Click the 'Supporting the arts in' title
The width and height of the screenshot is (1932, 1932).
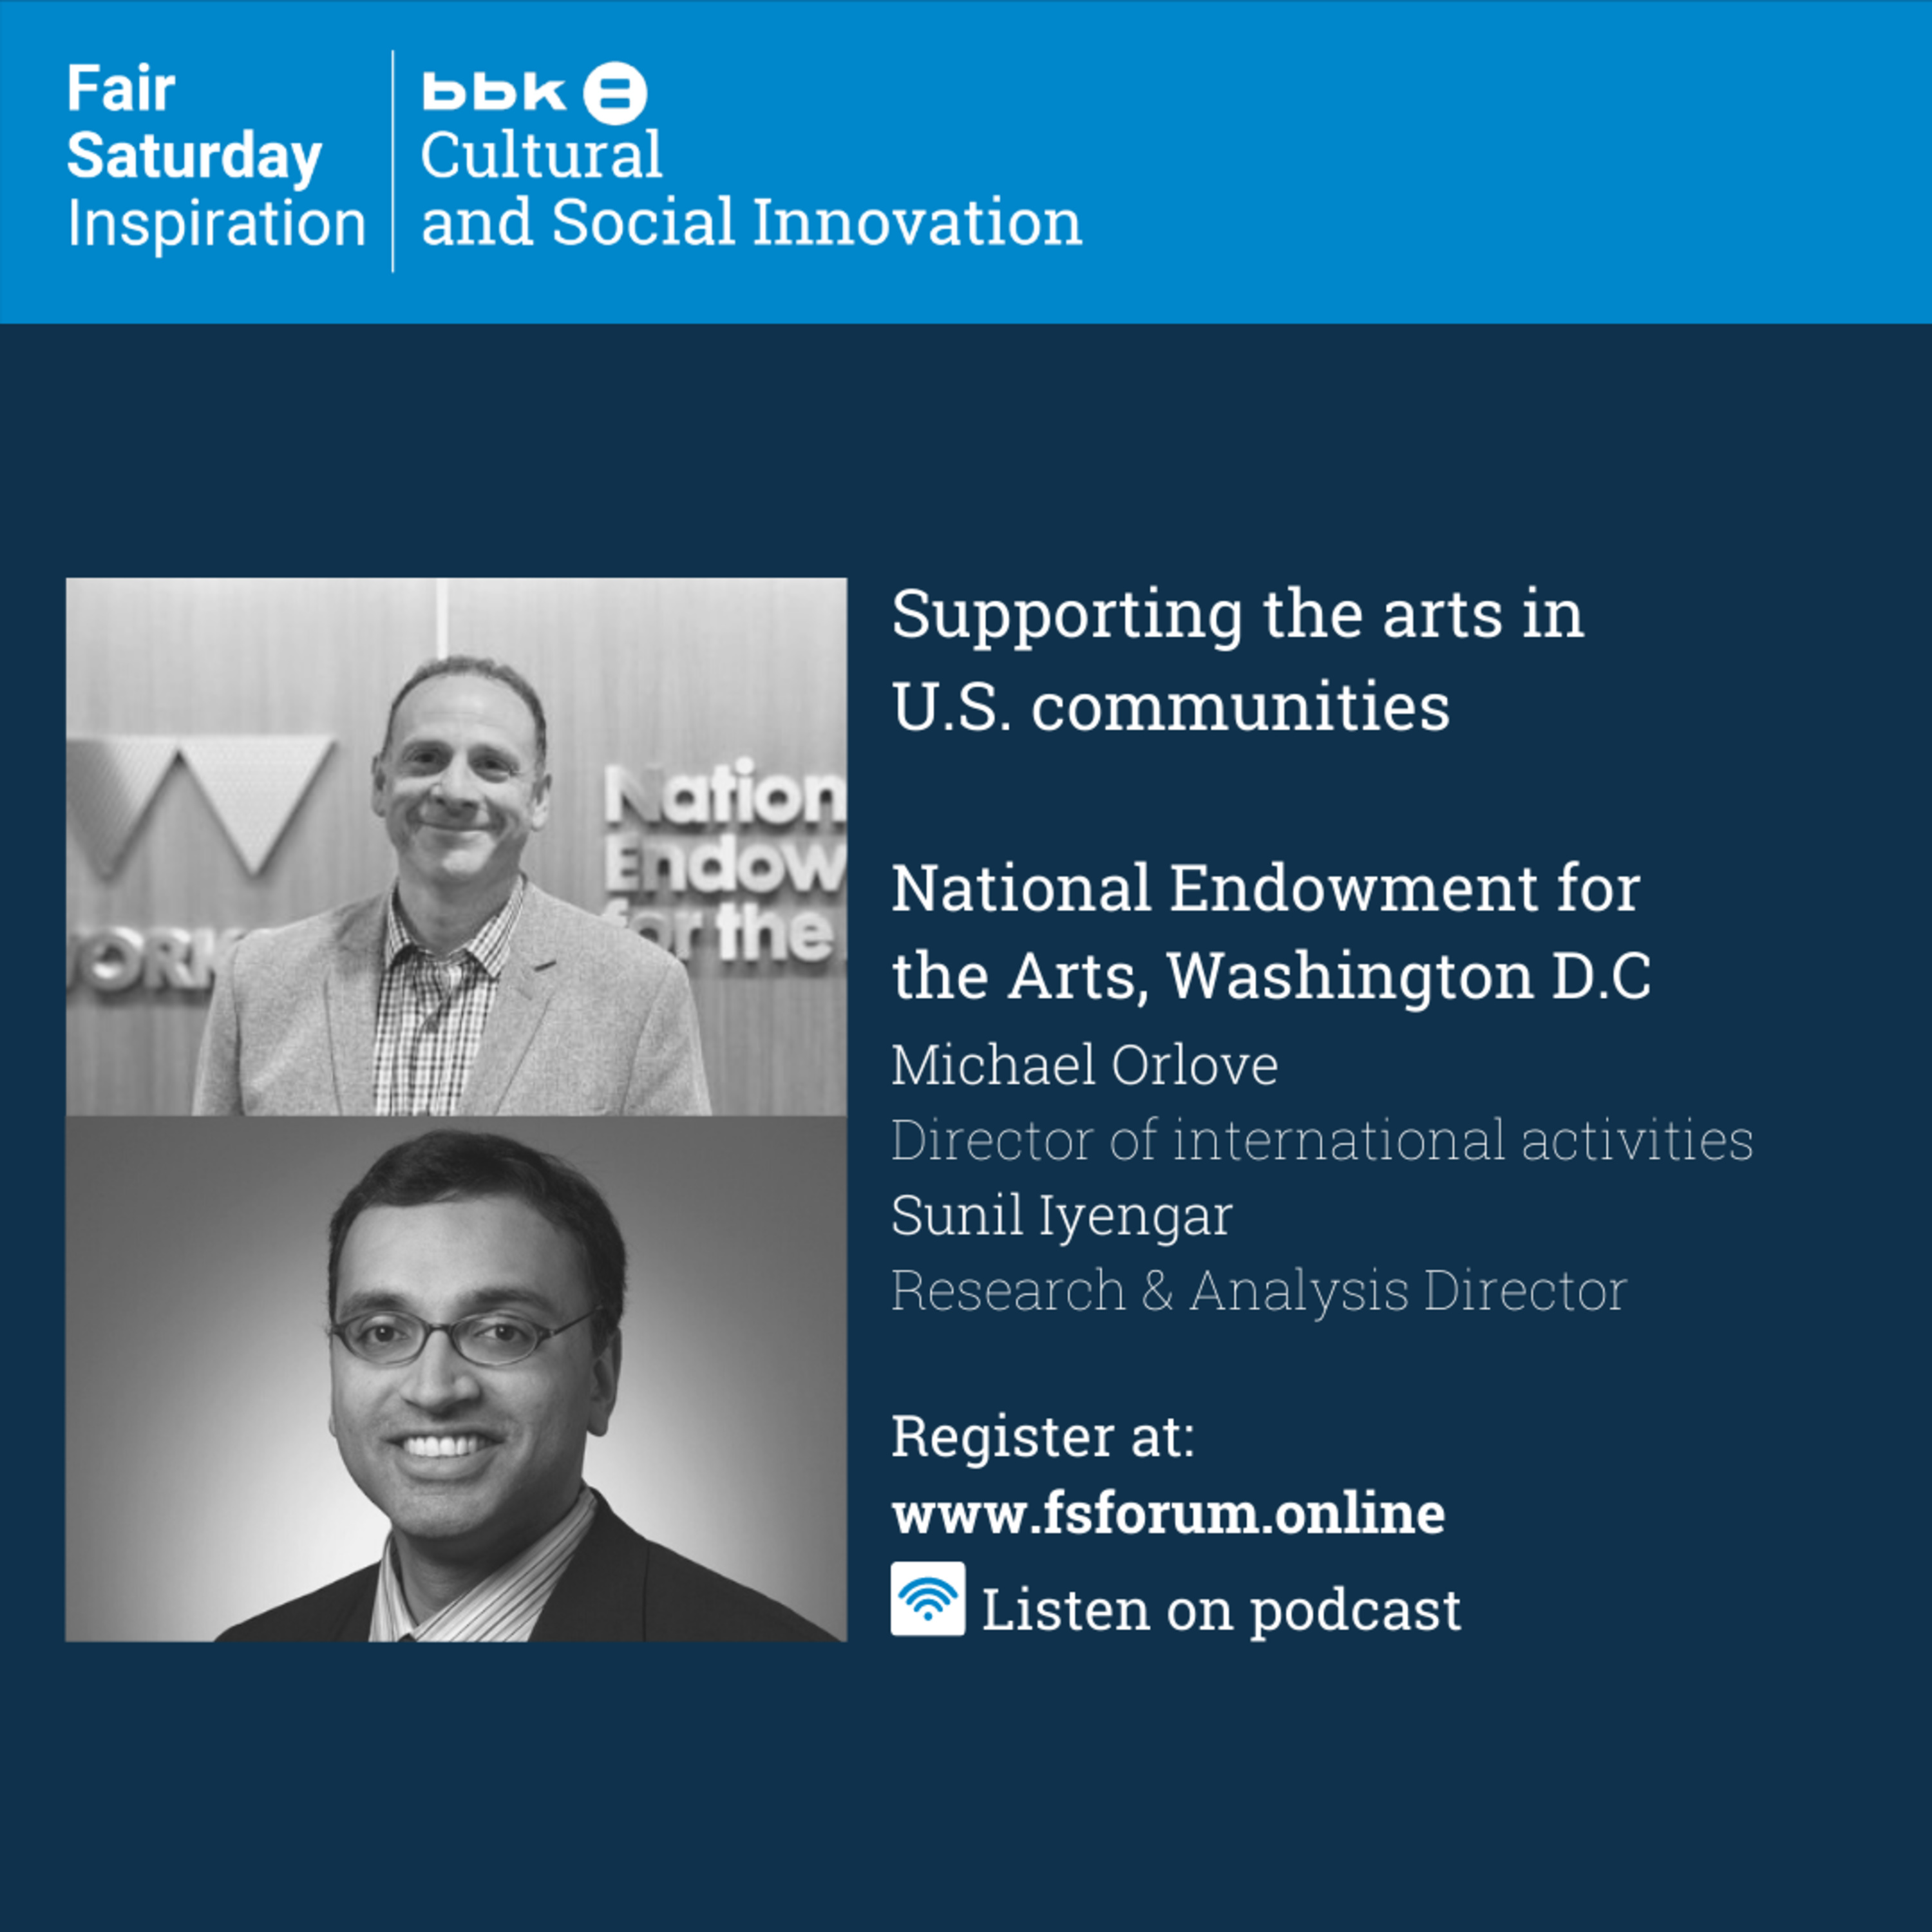tap(1237, 614)
